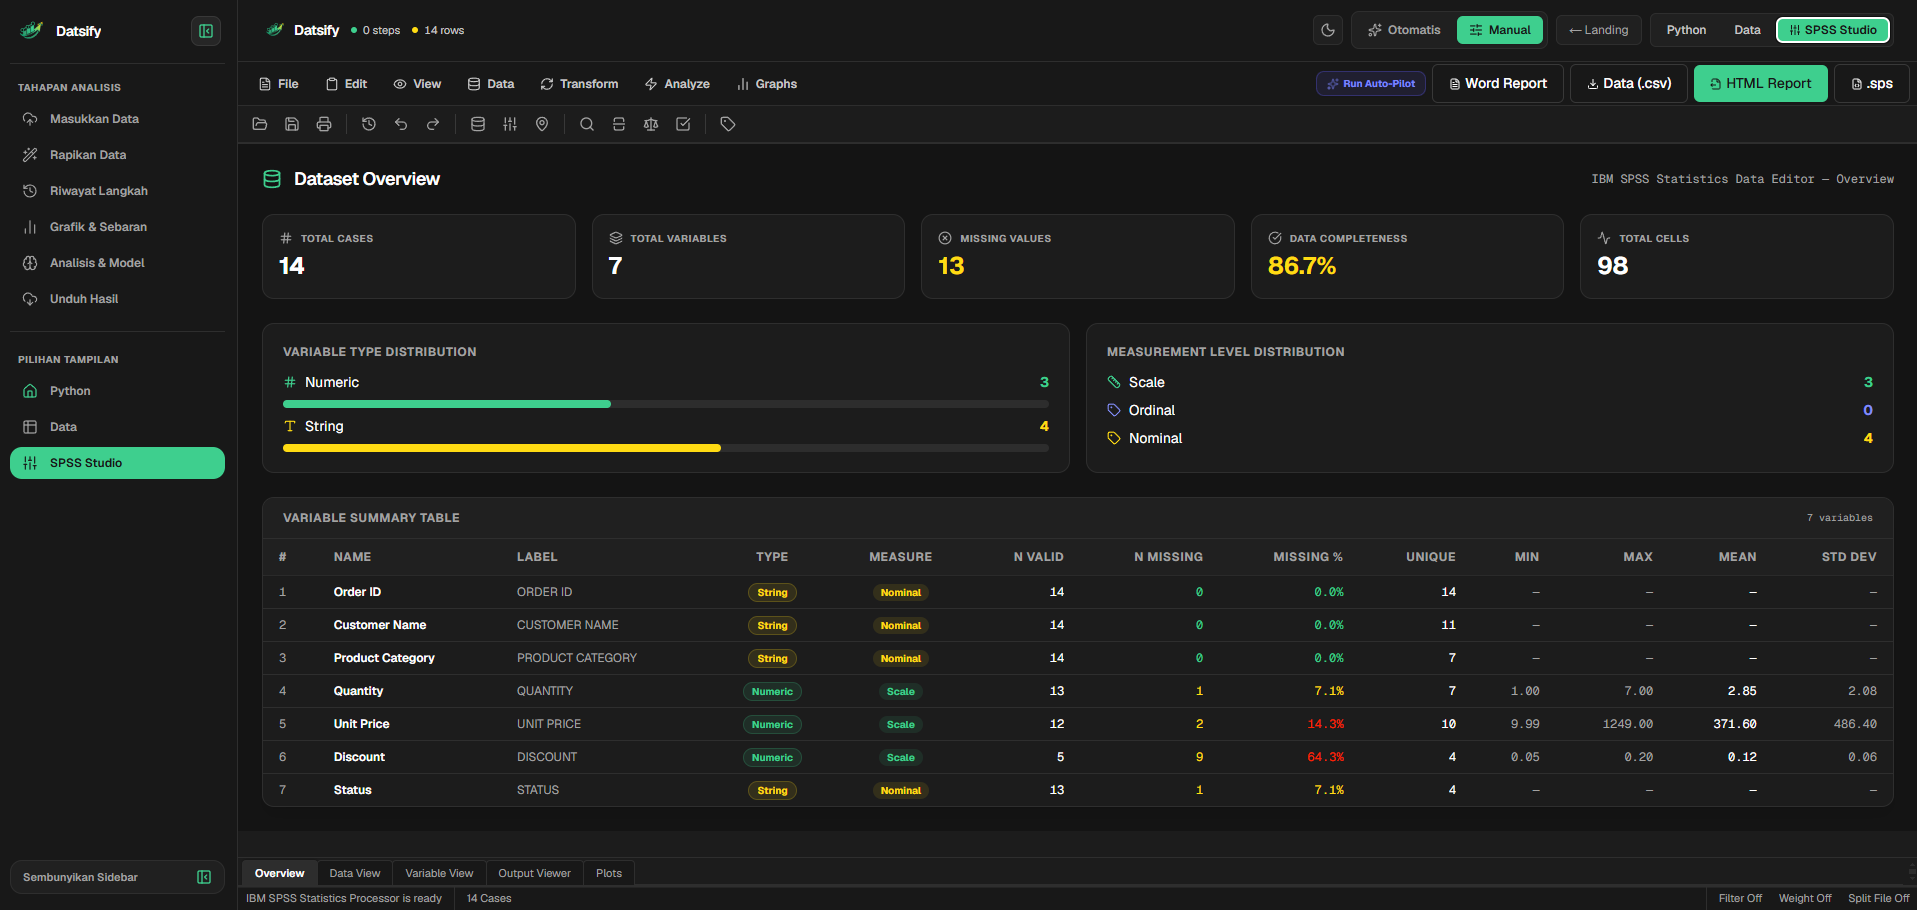Open the Output Viewer tab
1917x910 pixels.
pyautogui.click(x=534, y=873)
